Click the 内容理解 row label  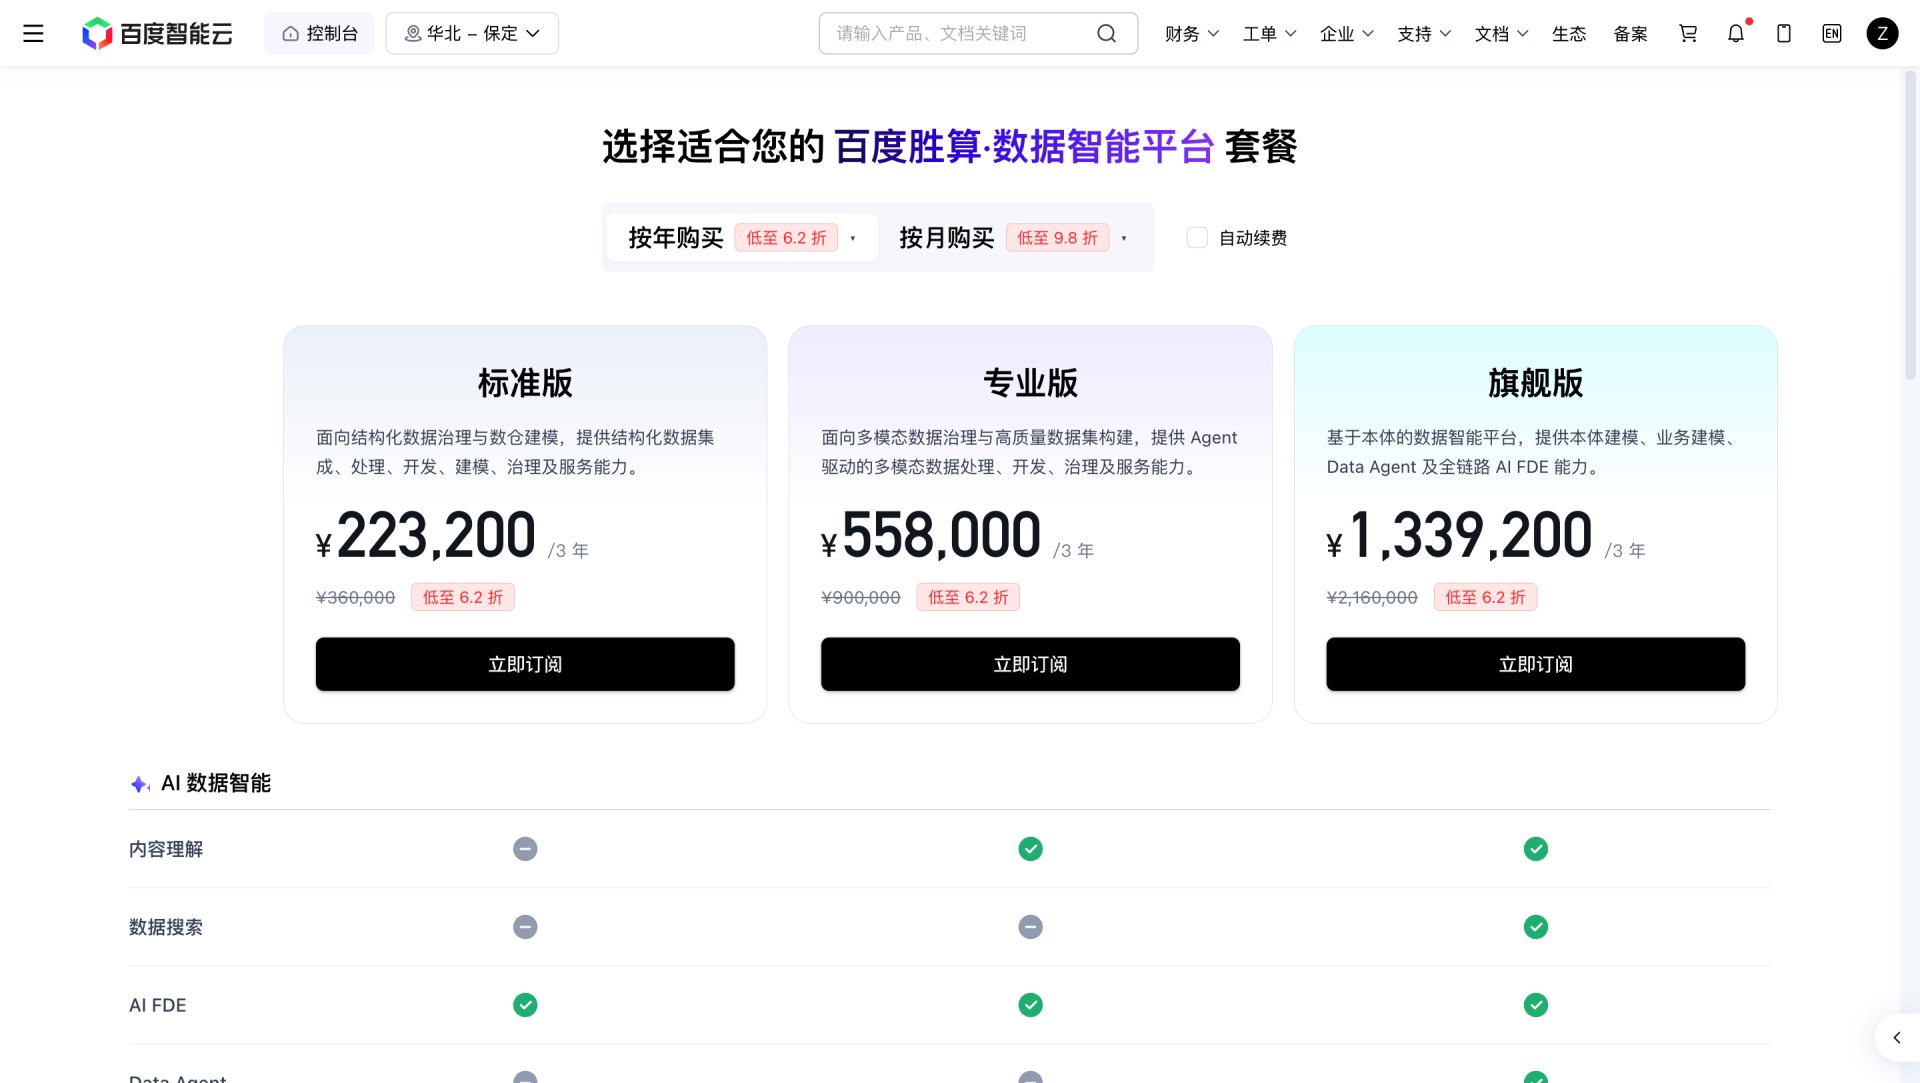pos(166,849)
